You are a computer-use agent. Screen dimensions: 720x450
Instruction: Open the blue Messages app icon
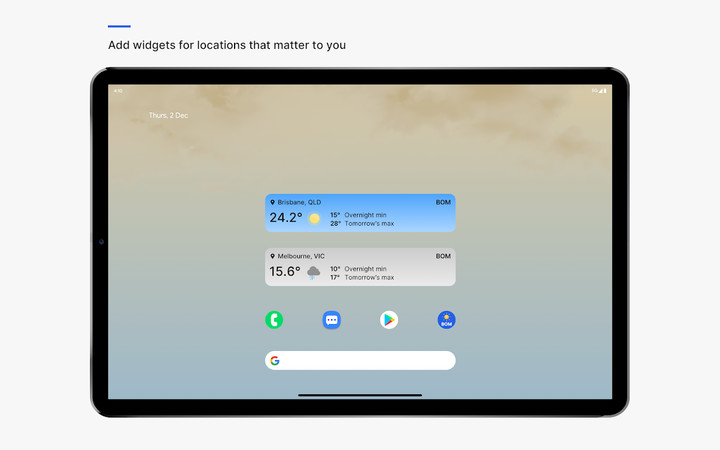[332, 320]
